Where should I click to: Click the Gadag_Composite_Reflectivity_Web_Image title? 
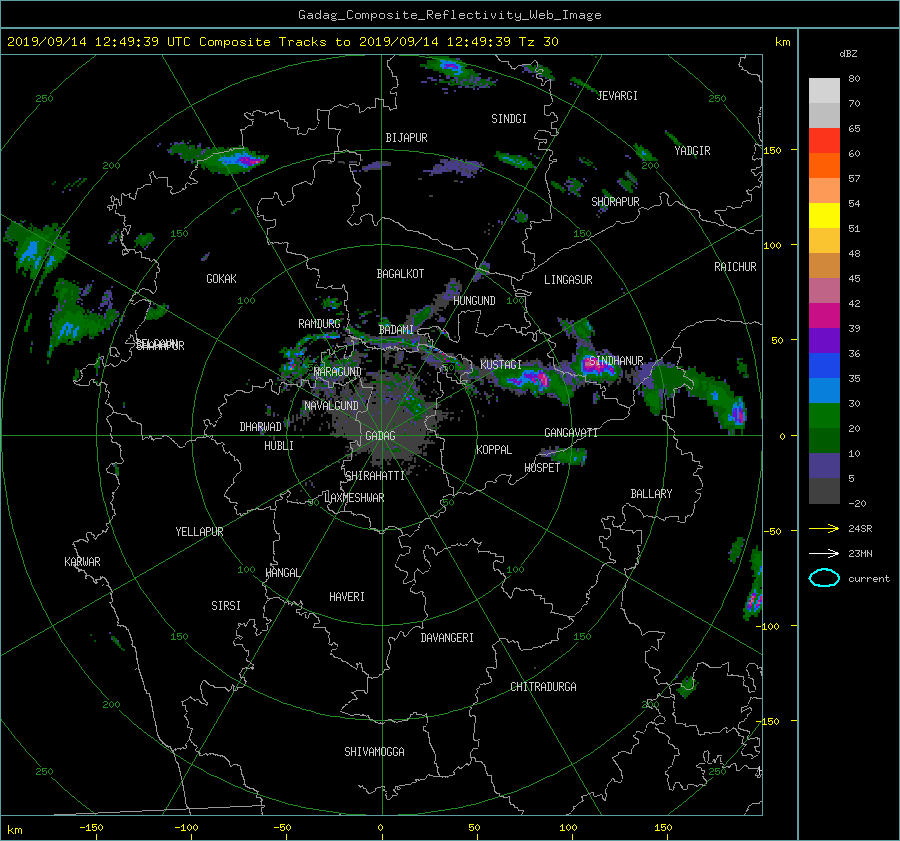click(x=449, y=15)
